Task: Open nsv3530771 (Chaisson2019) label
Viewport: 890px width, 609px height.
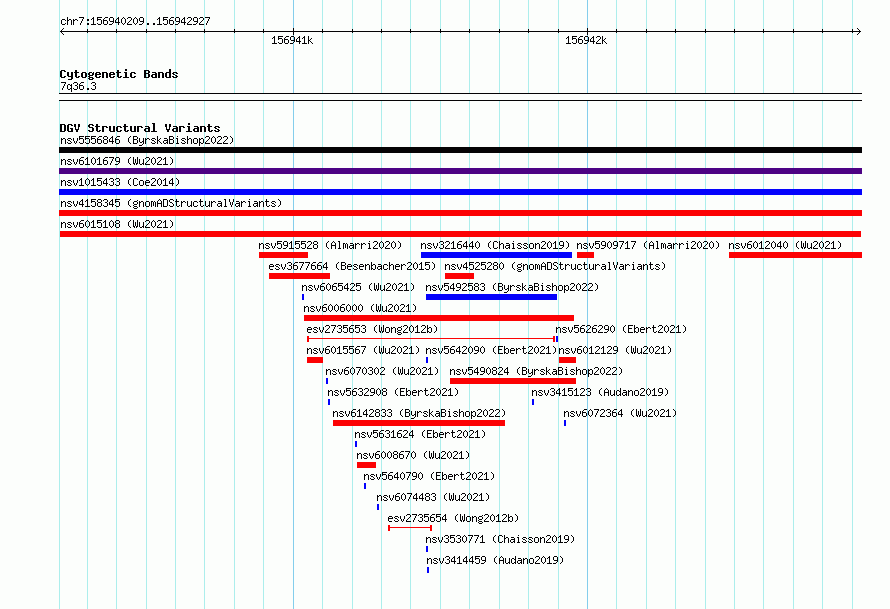Action: (x=500, y=539)
